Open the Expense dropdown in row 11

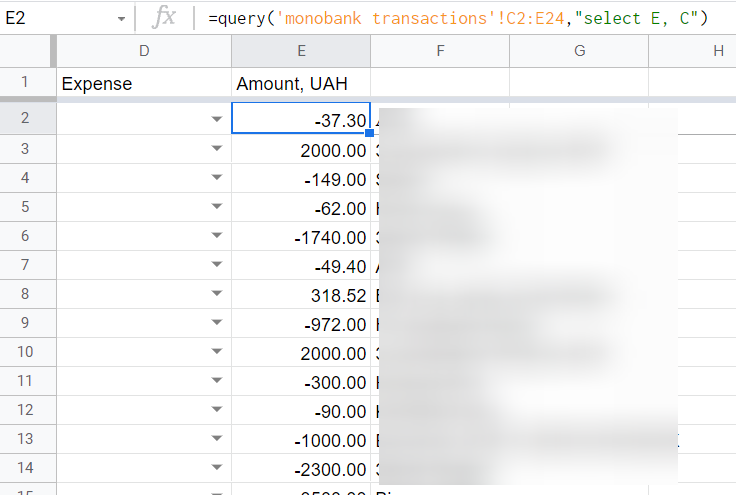click(x=216, y=381)
